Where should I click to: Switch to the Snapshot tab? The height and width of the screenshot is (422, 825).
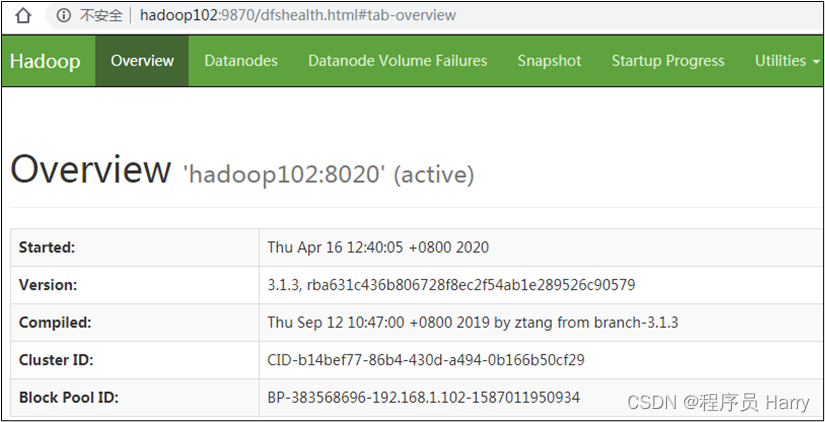549,61
